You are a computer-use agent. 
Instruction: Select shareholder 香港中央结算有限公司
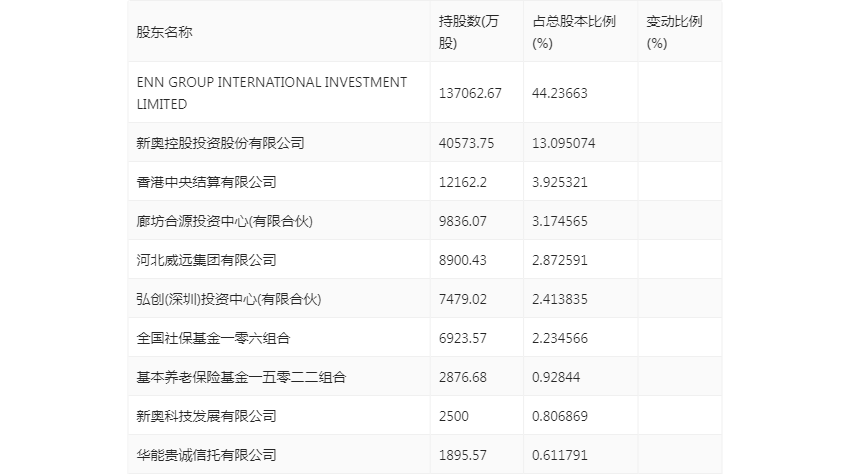[206, 182]
